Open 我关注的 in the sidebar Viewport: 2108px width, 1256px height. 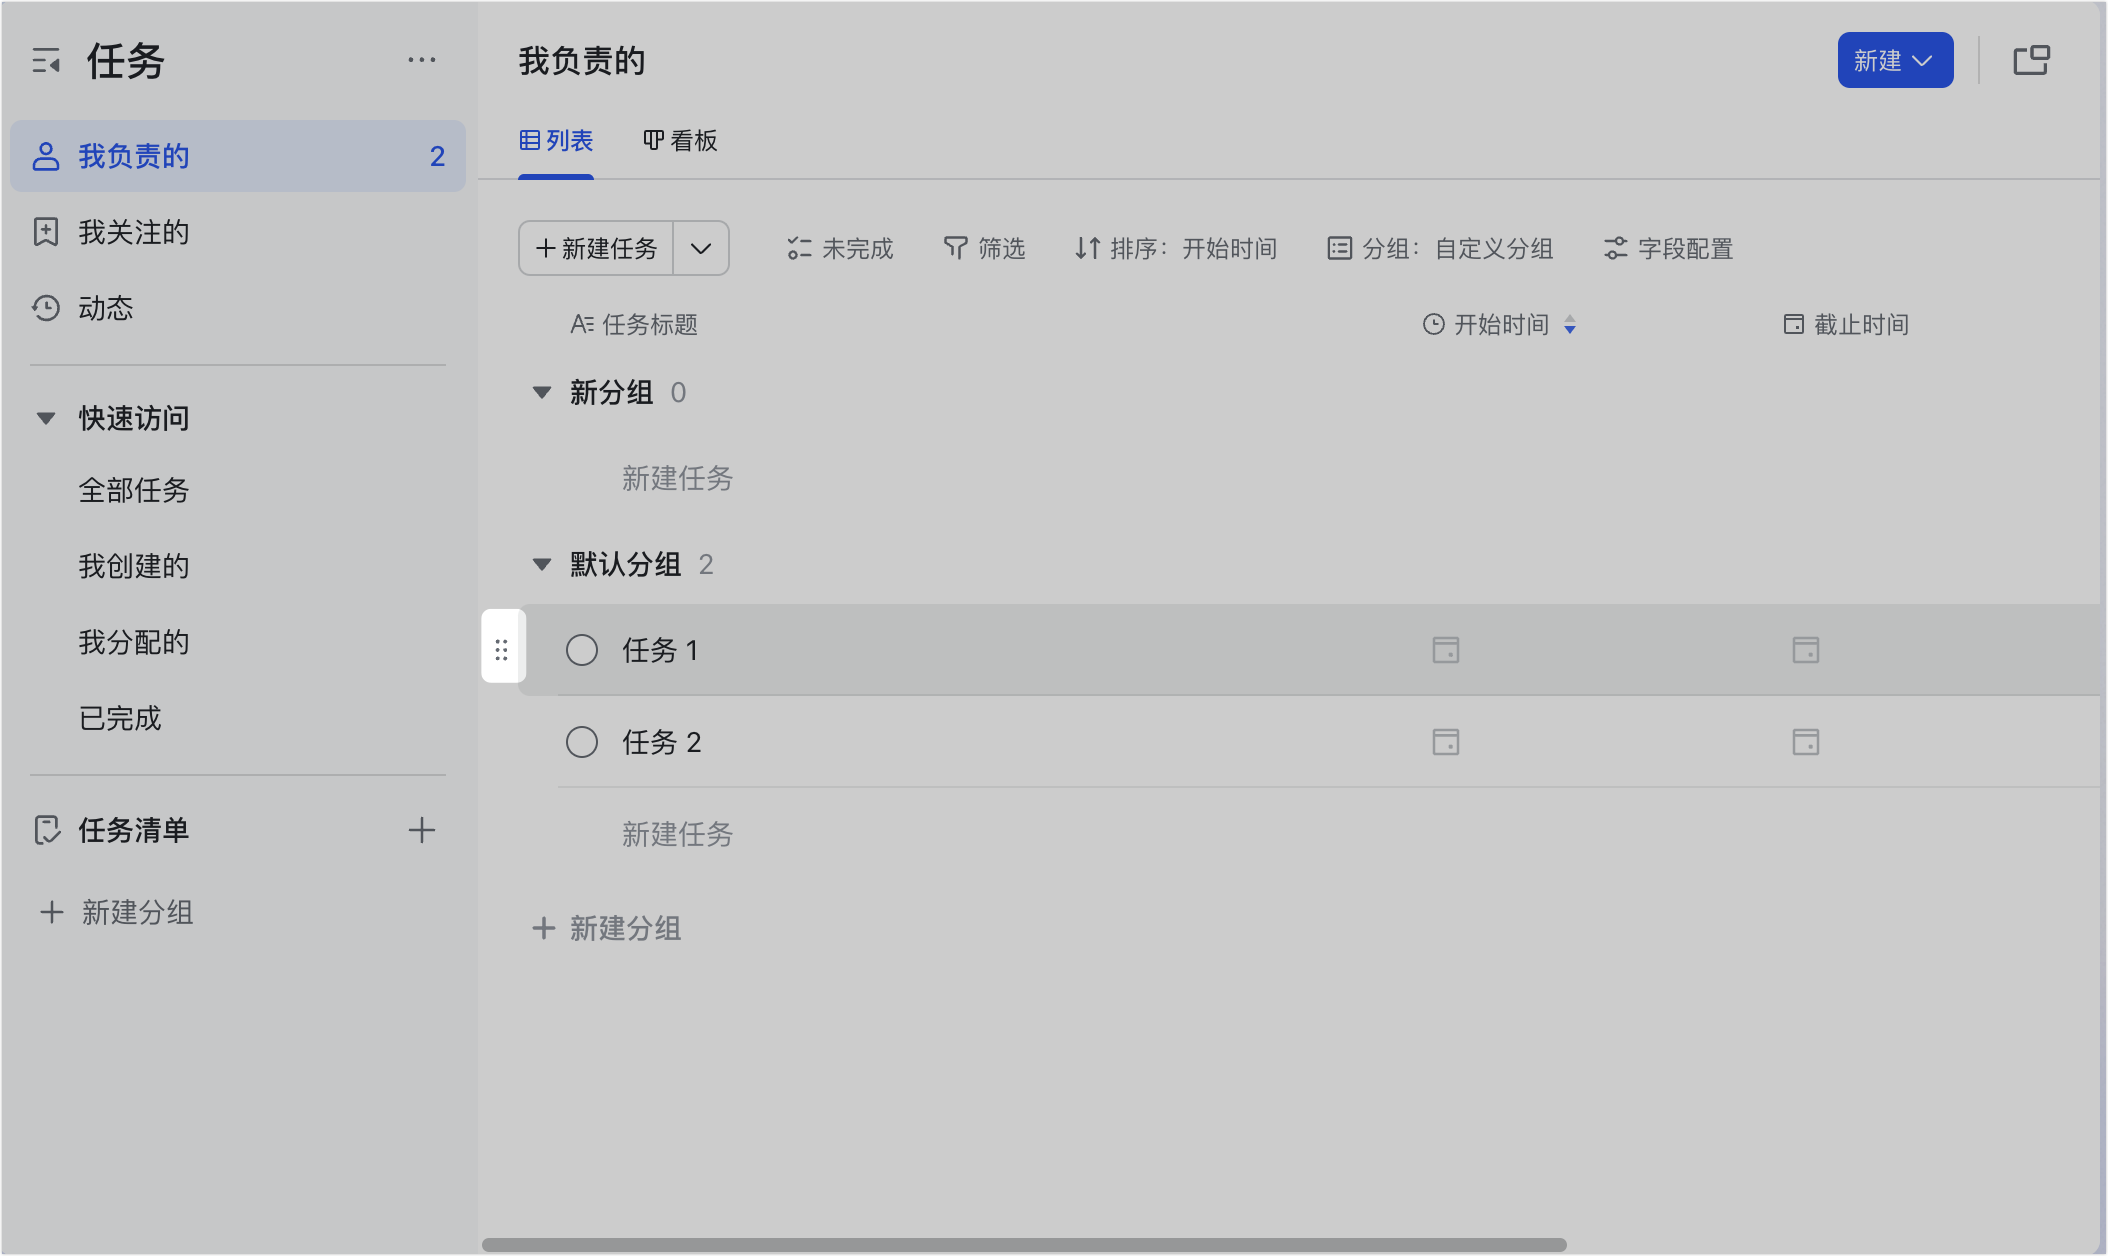tap(134, 232)
